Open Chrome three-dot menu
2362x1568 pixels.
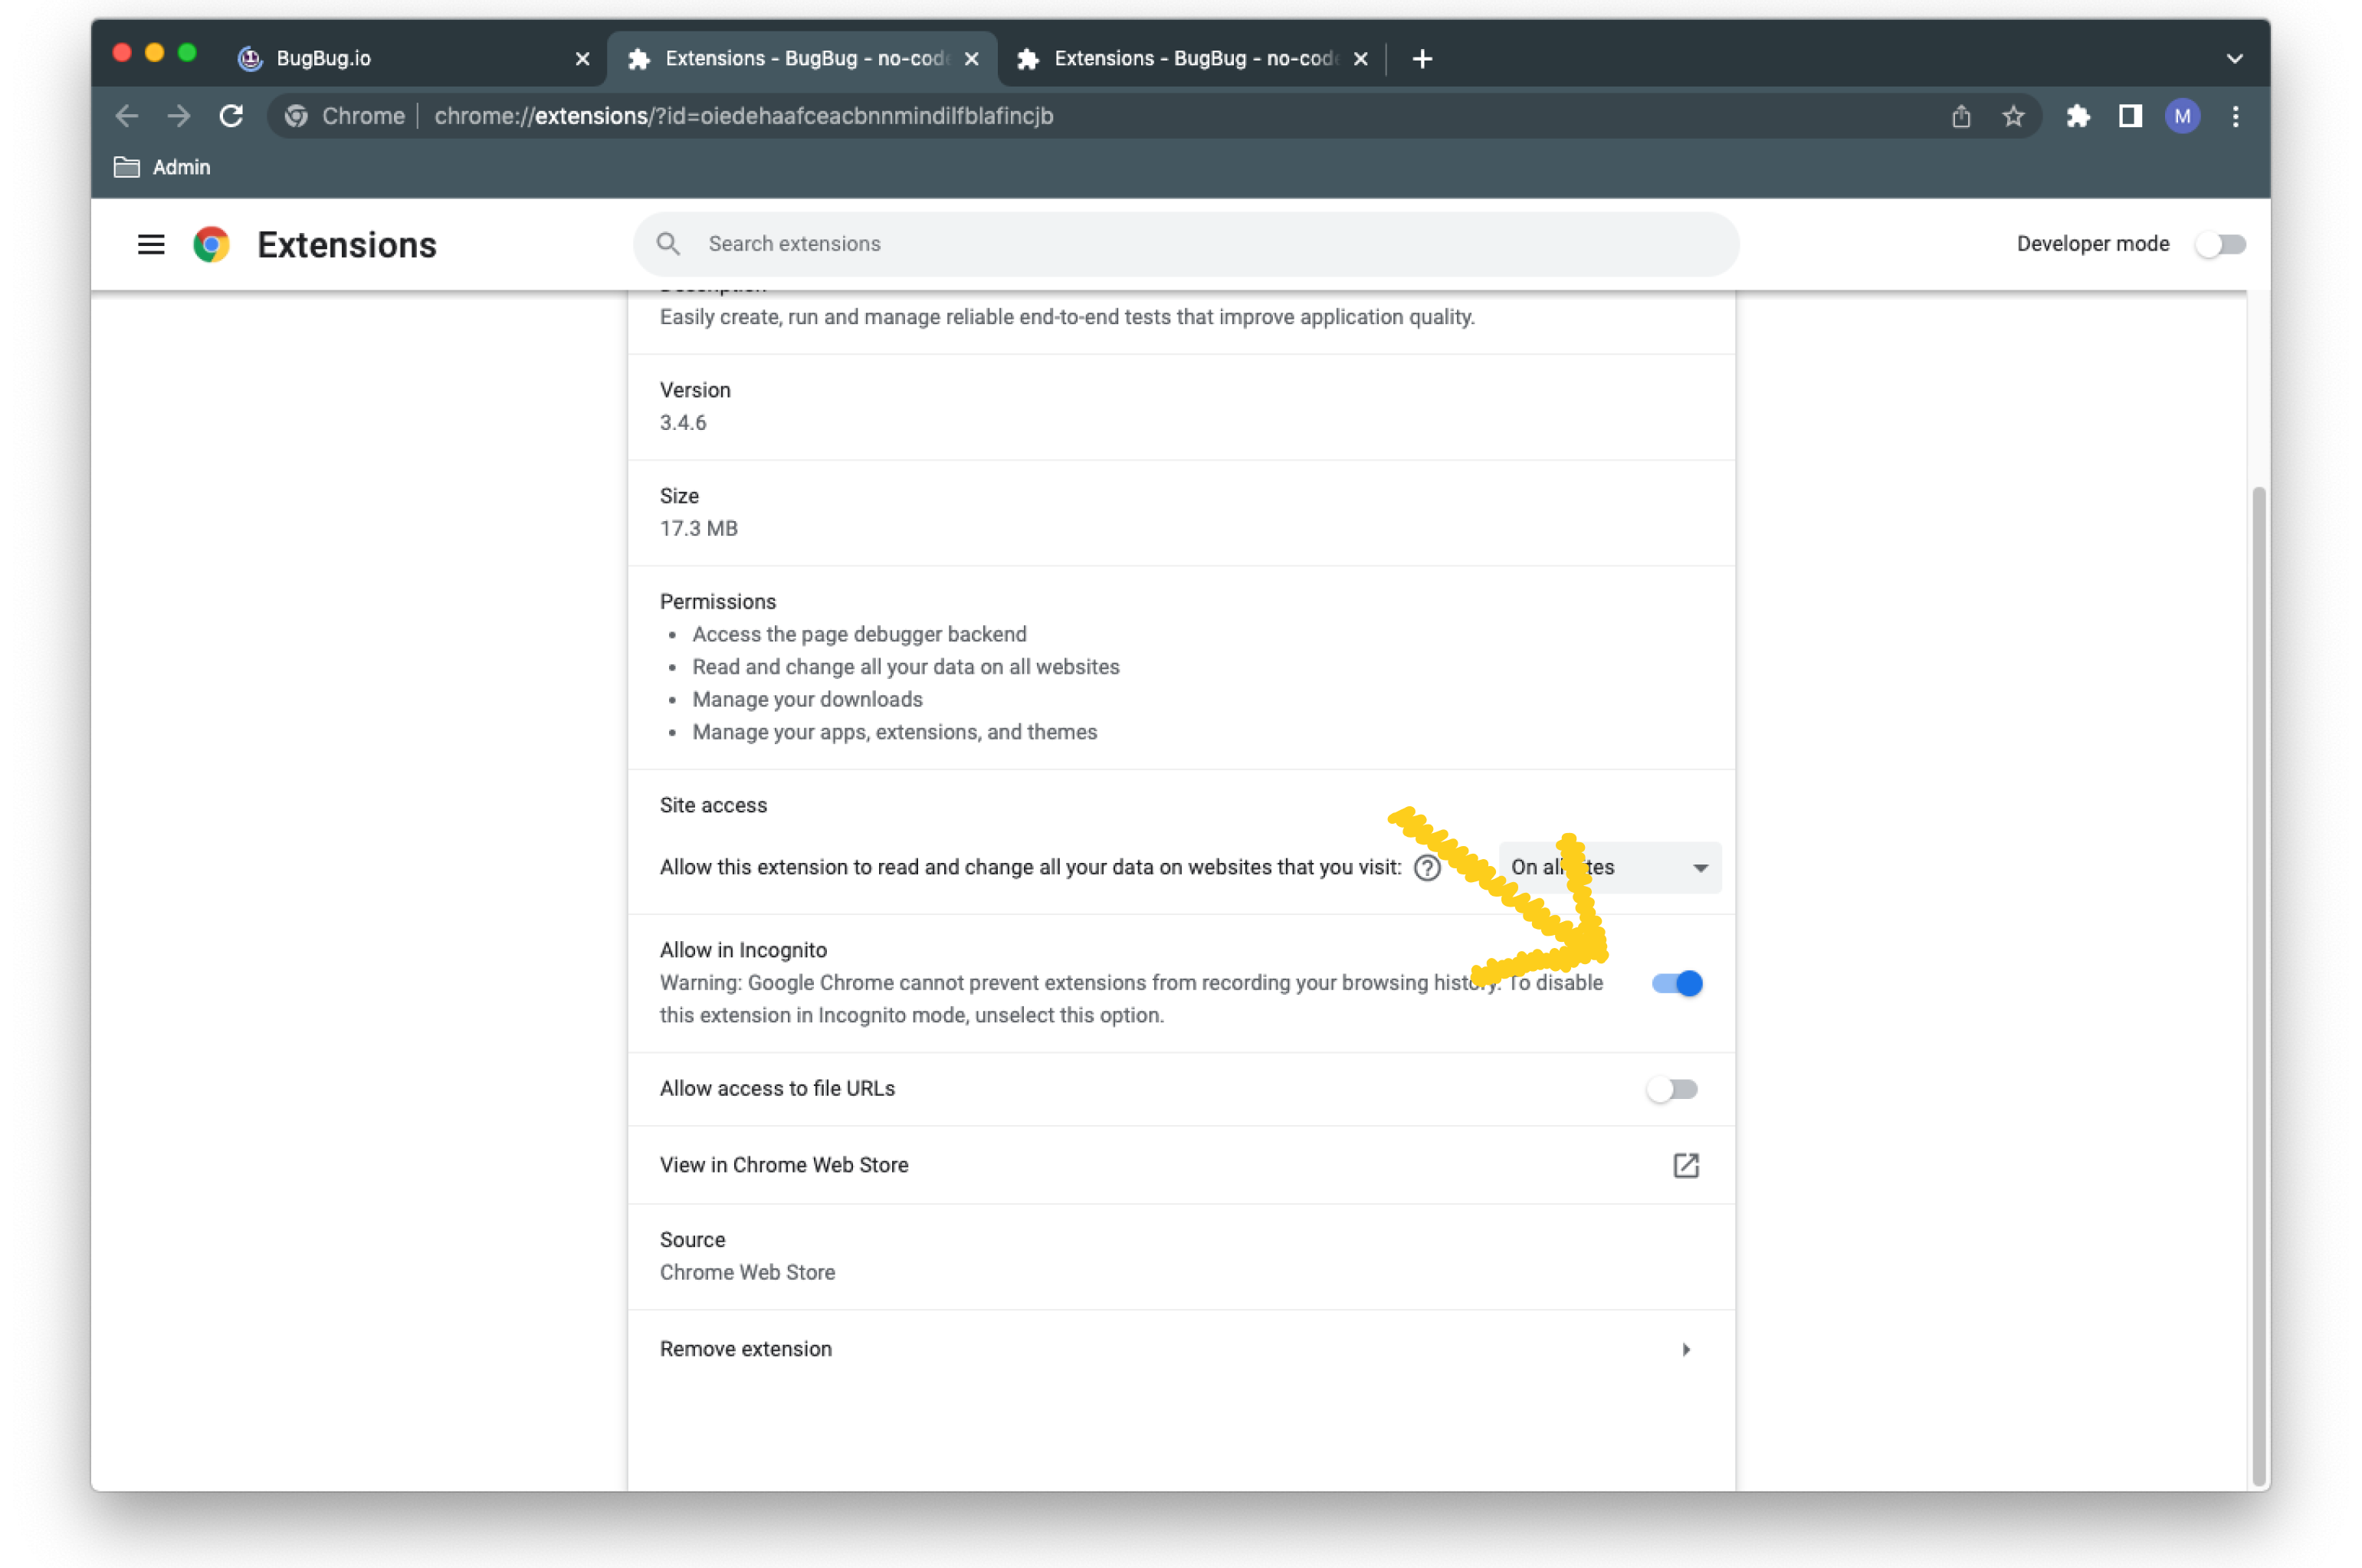point(2236,116)
